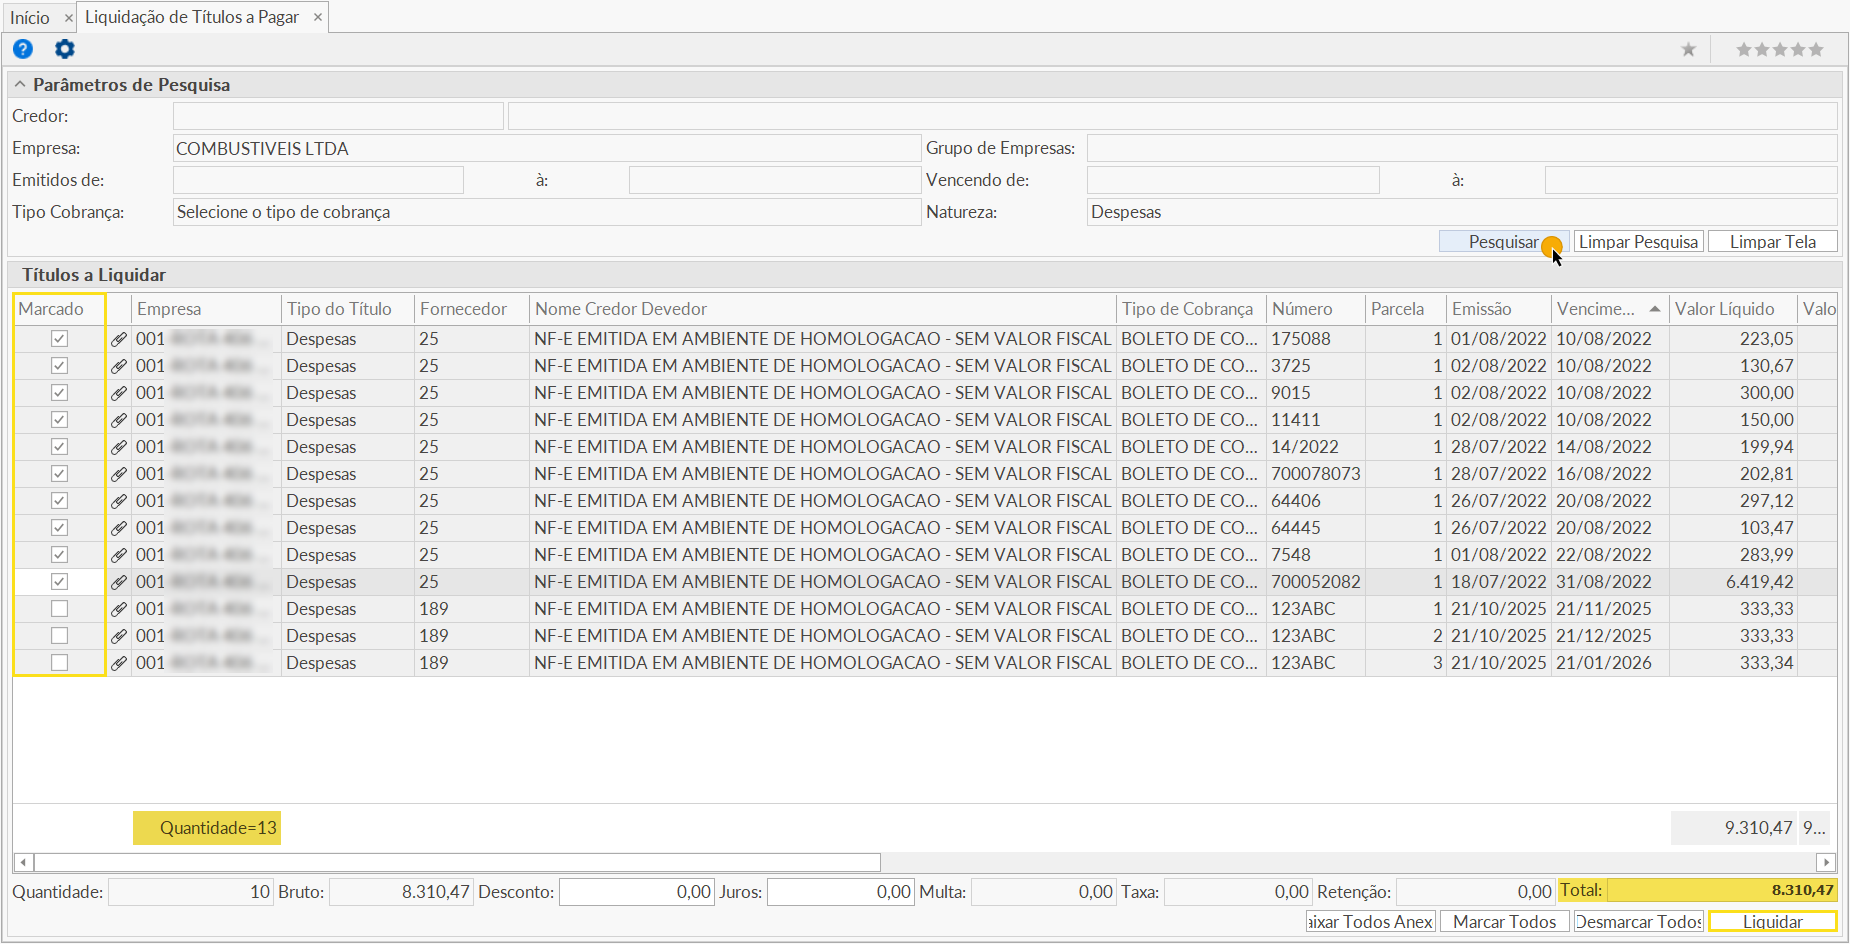Sort table by Valor Líquido header
This screenshot has height=944, width=1850.
click(1725, 309)
